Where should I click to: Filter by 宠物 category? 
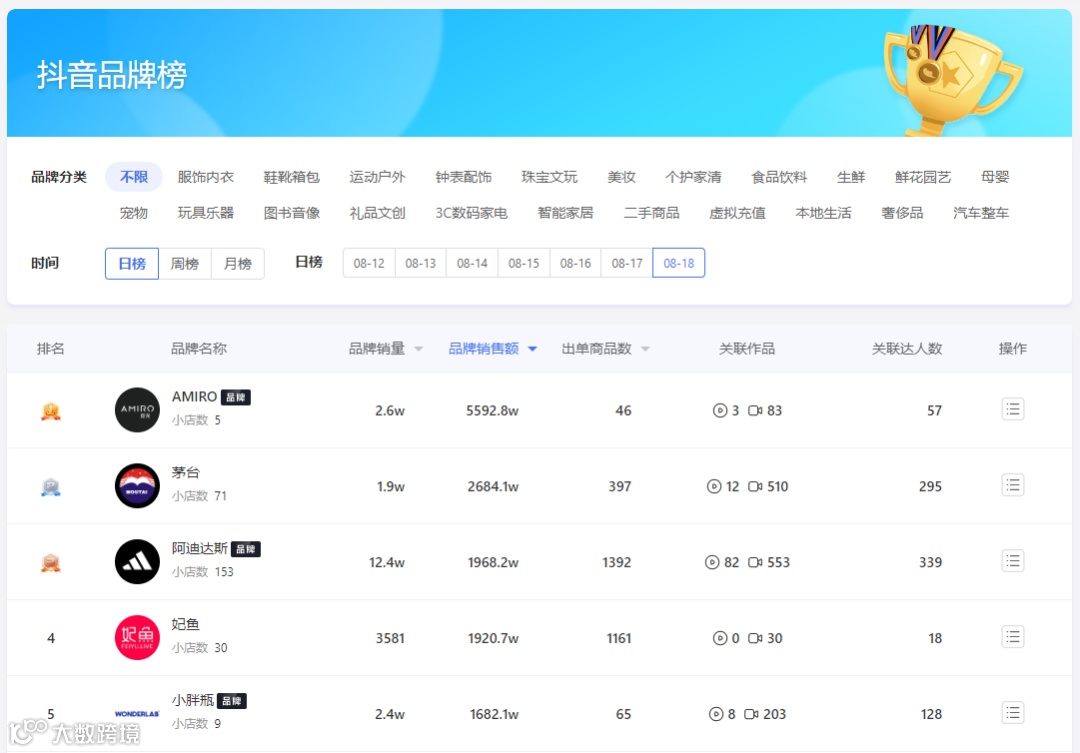[134, 213]
